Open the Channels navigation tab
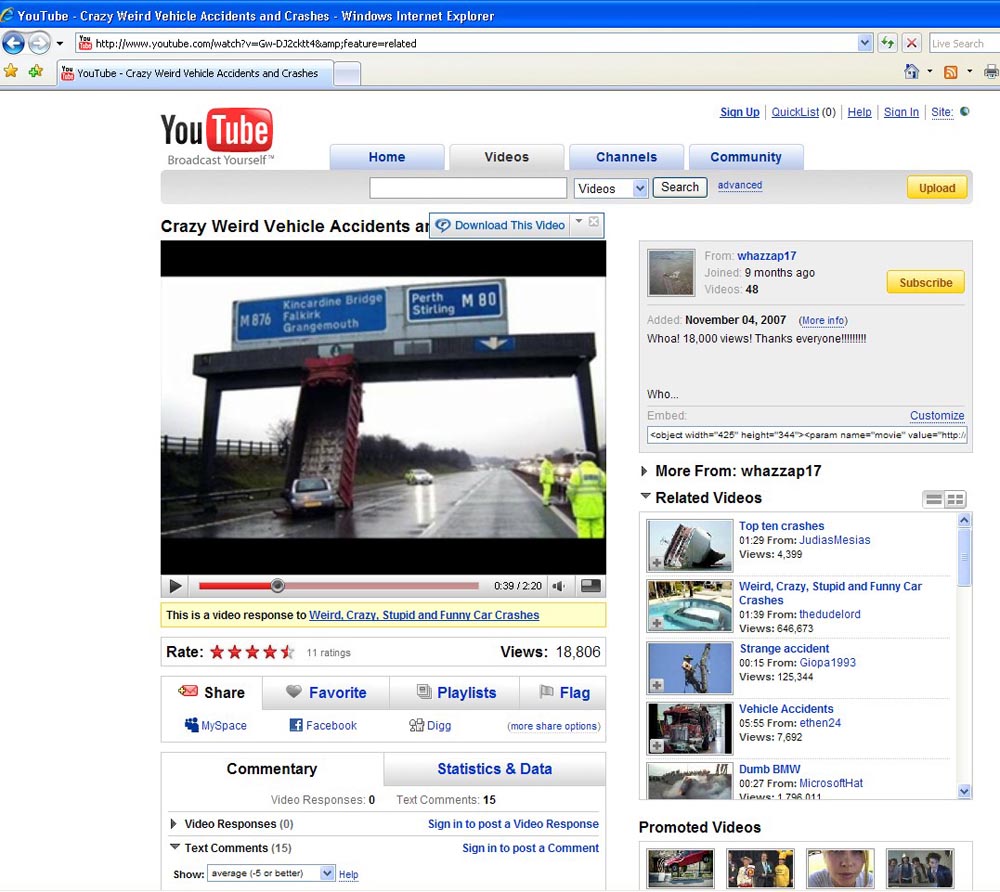The width and height of the screenshot is (1000, 892). [x=626, y=157]
